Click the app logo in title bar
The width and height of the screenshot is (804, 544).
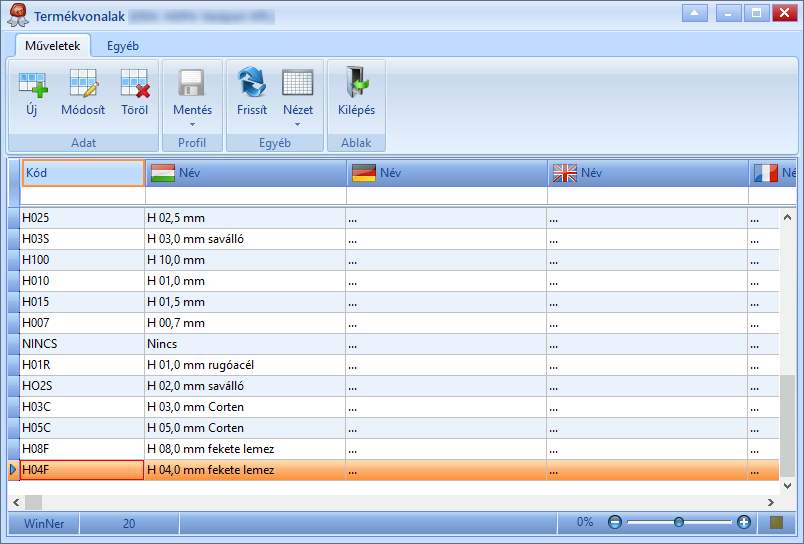coord(18,15)
